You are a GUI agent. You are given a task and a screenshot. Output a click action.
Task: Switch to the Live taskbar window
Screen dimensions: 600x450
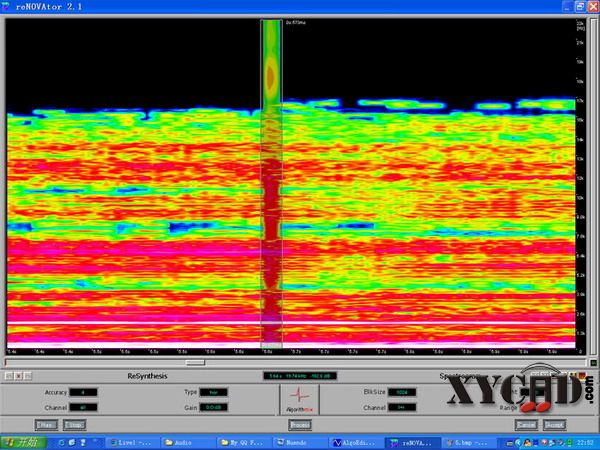(132, 443)
